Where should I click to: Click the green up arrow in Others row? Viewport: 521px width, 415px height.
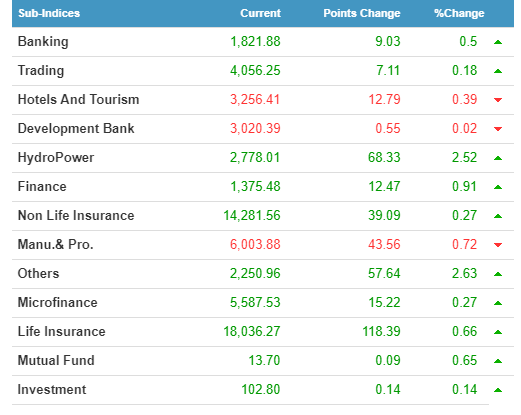(497, 274)
